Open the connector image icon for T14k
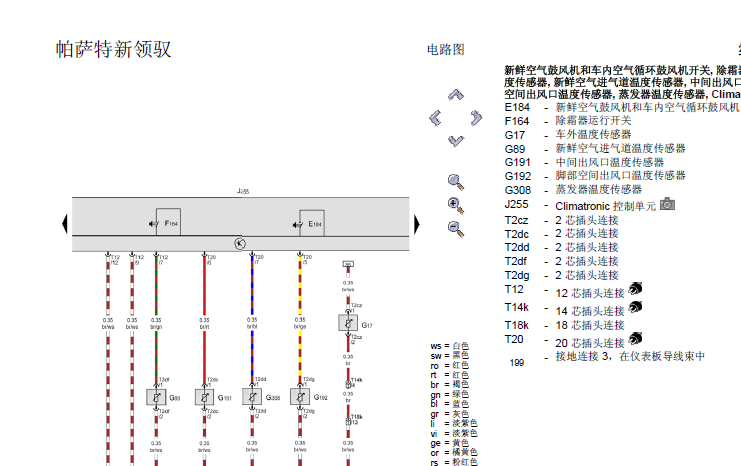741x466 pixels. [x=636, y=307]
